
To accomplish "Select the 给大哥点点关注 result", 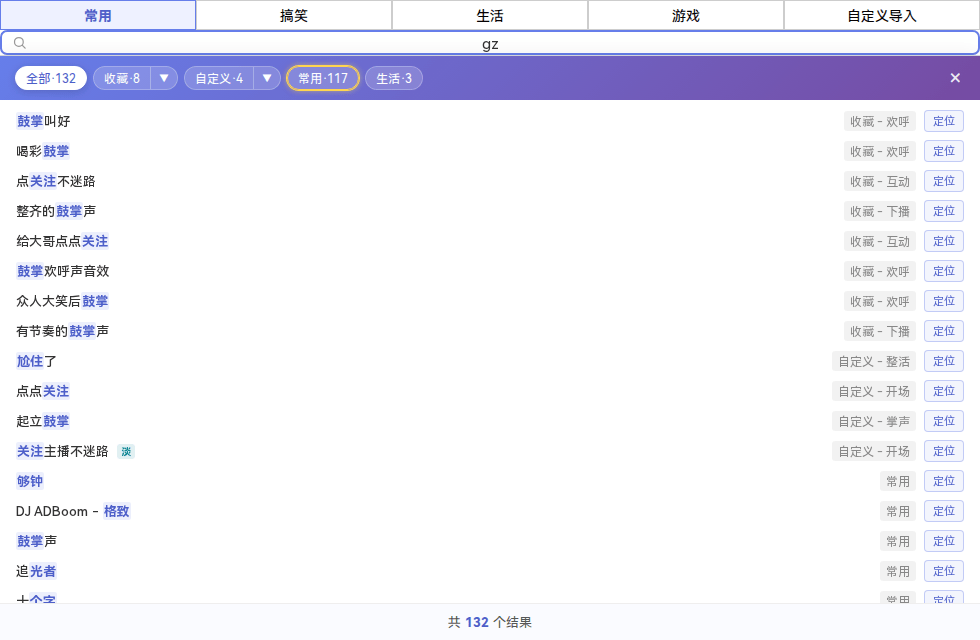I will coord(62,241).
